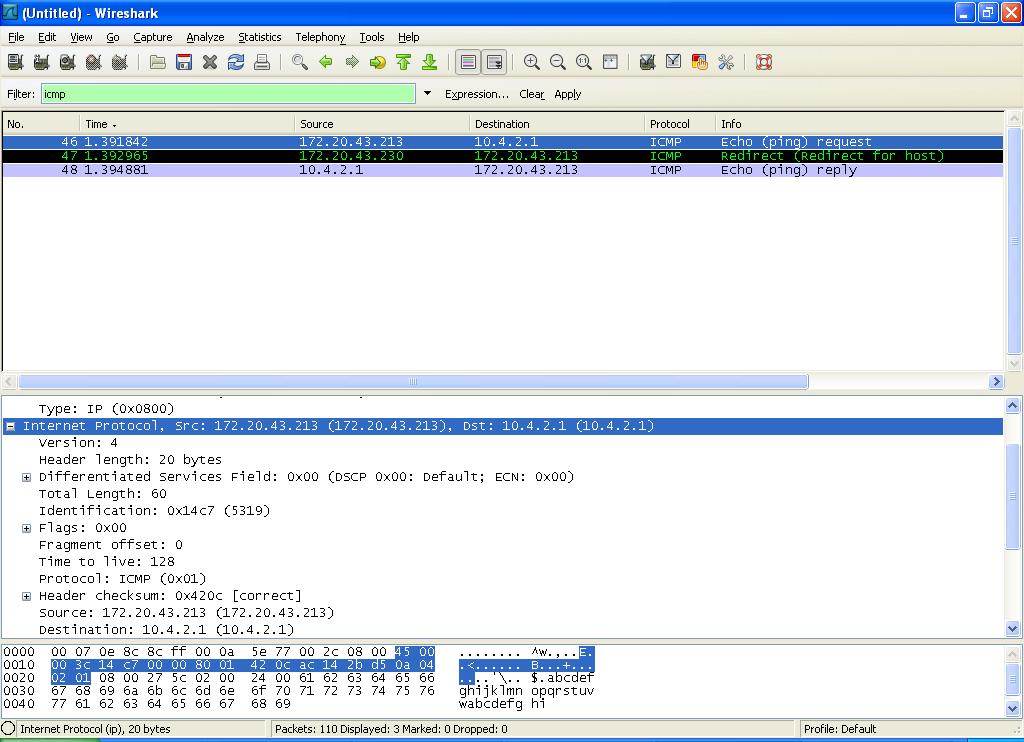Find a packet with magnifier icon

click(300, 62)
